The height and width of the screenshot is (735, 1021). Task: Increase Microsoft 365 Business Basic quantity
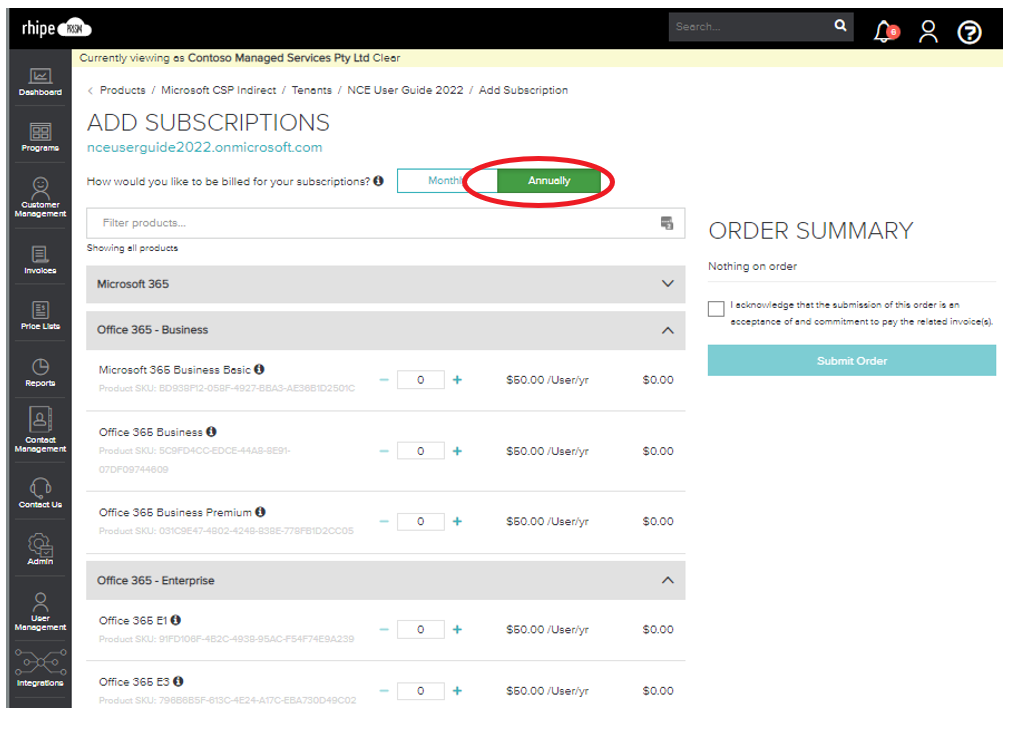(457, 380)
